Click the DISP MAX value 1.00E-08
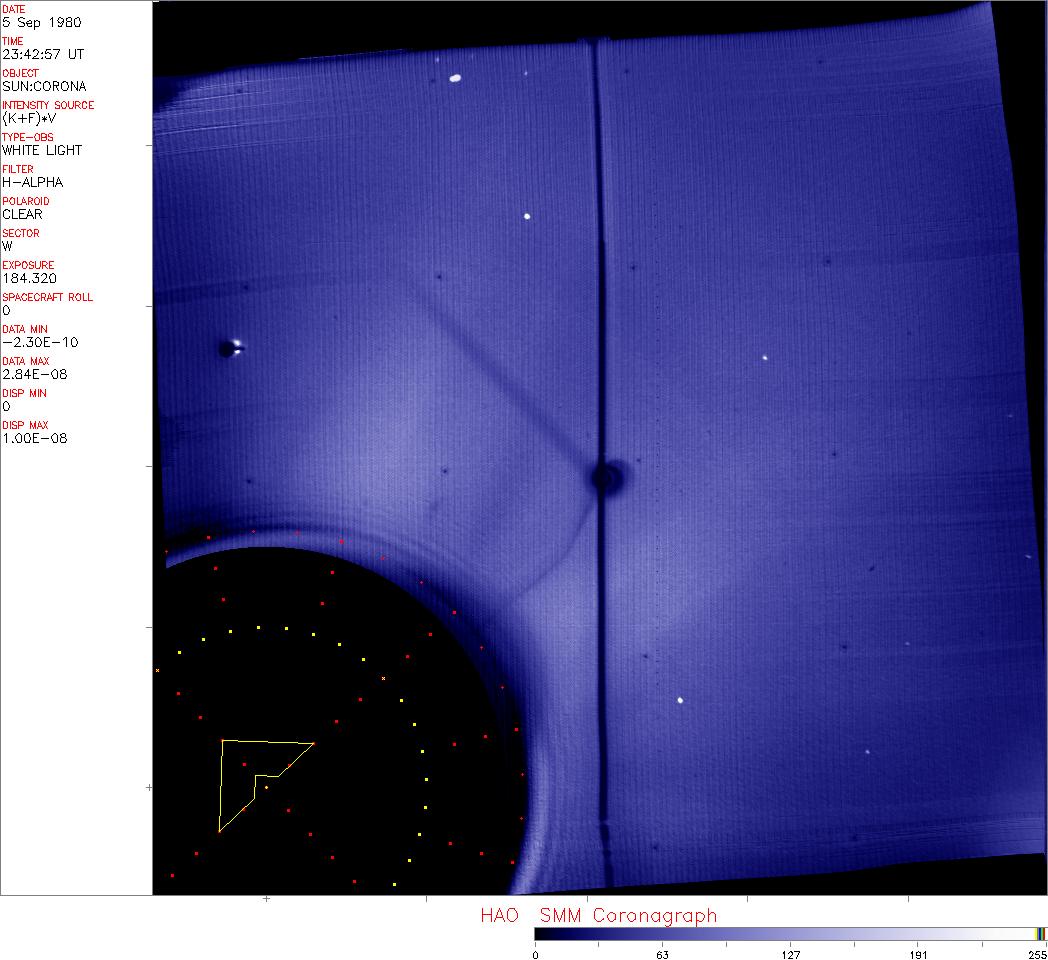Screen dimensions: 1048x960 pos(34,438)
